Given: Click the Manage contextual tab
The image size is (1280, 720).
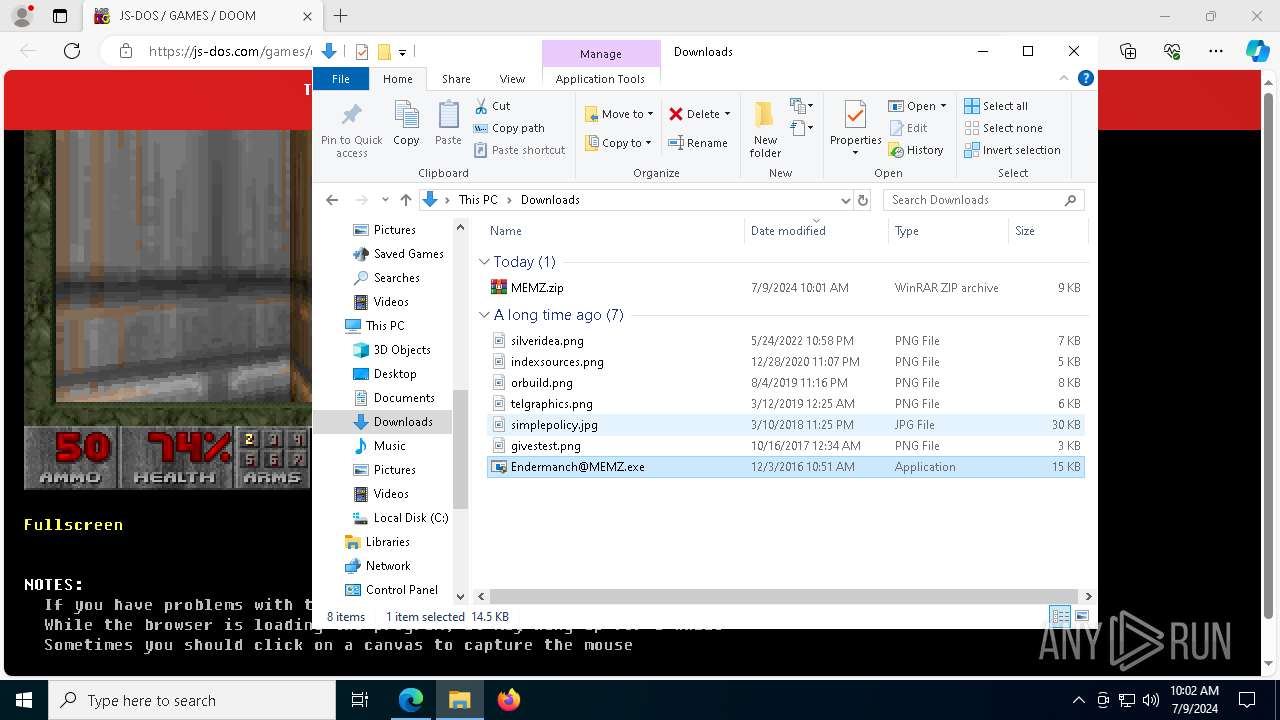Looking at the screenshot, I should tap(601, 54).
